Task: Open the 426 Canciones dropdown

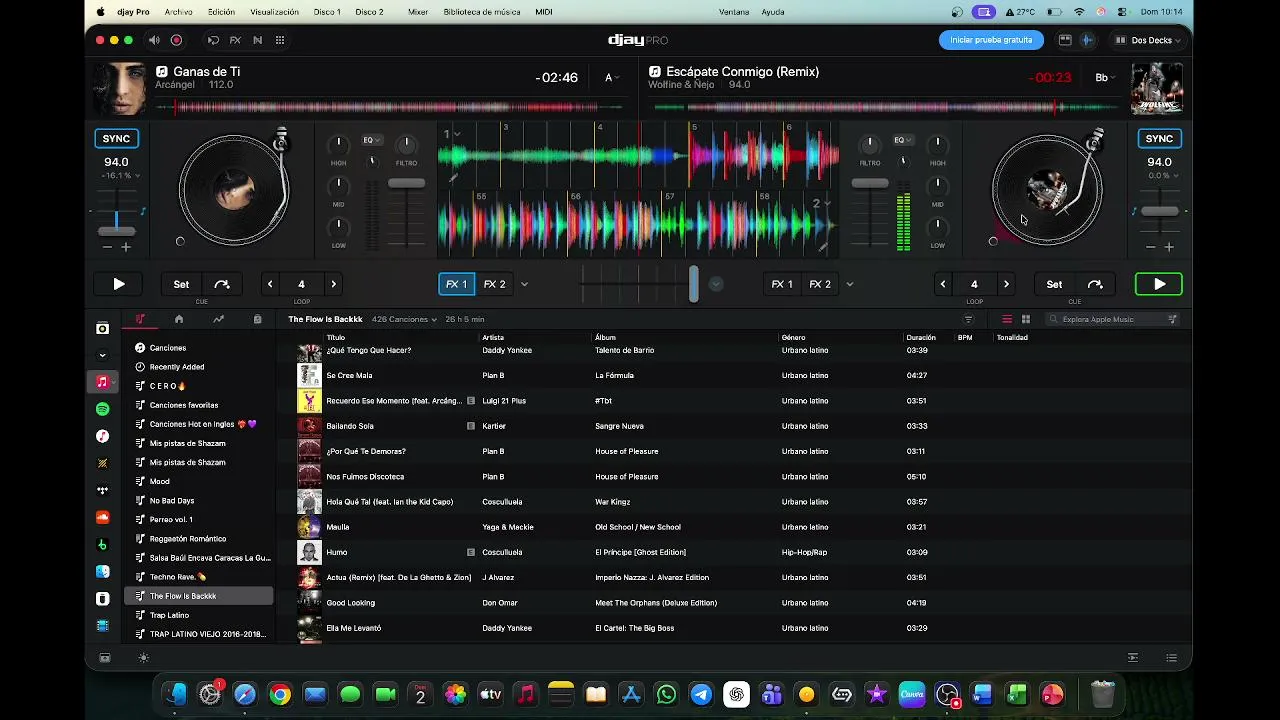Action: point(404,319)
